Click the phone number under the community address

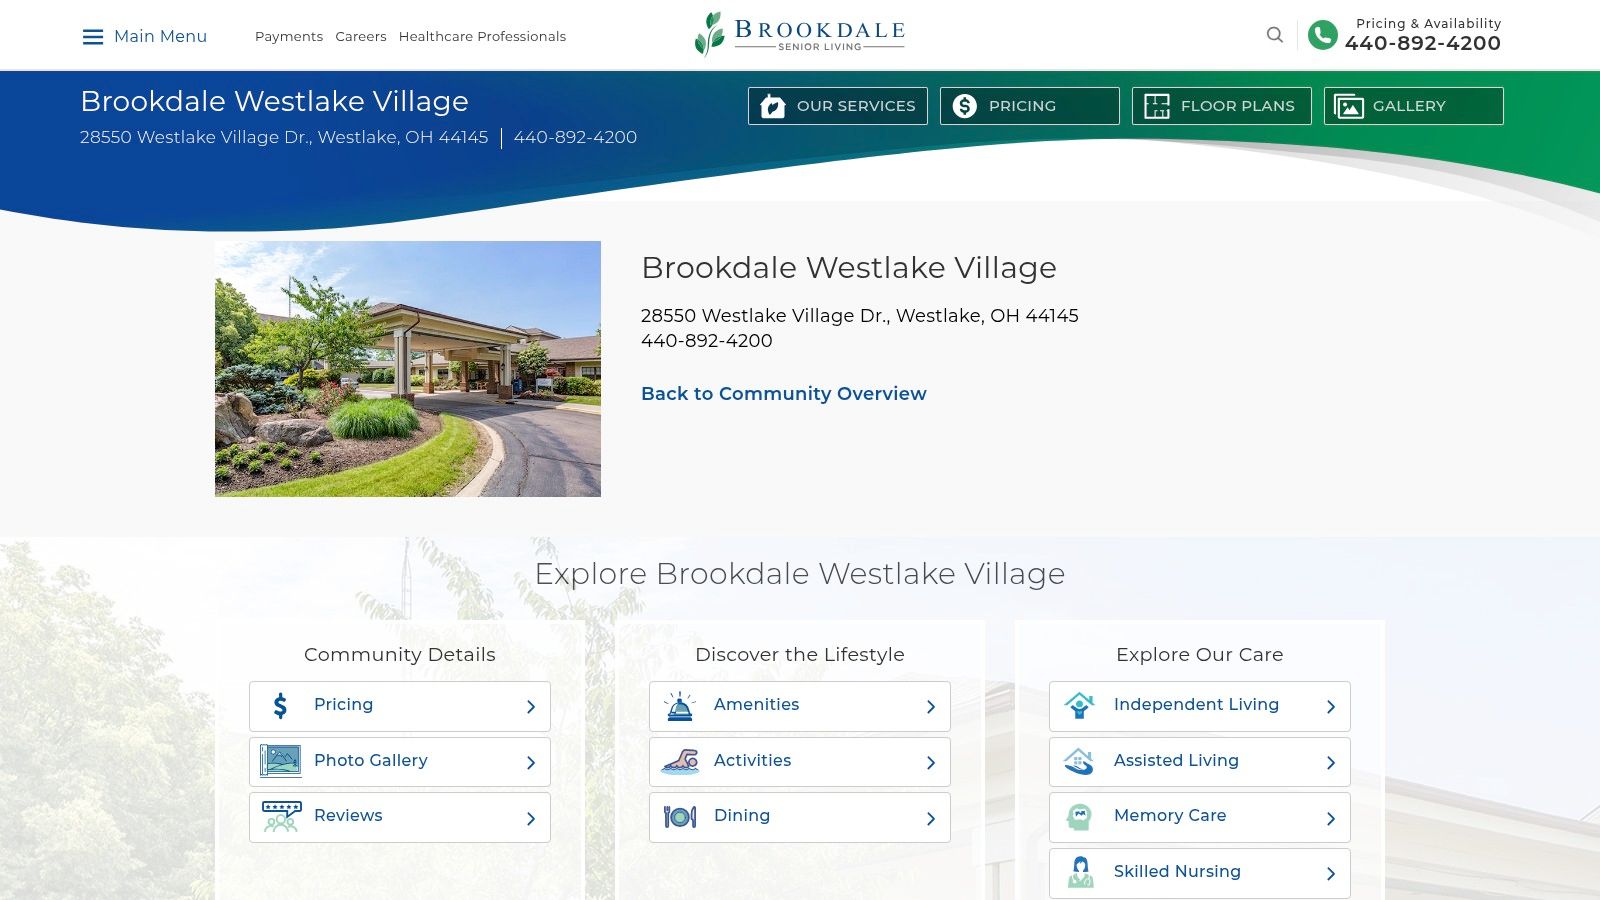(x=707, y=341)
